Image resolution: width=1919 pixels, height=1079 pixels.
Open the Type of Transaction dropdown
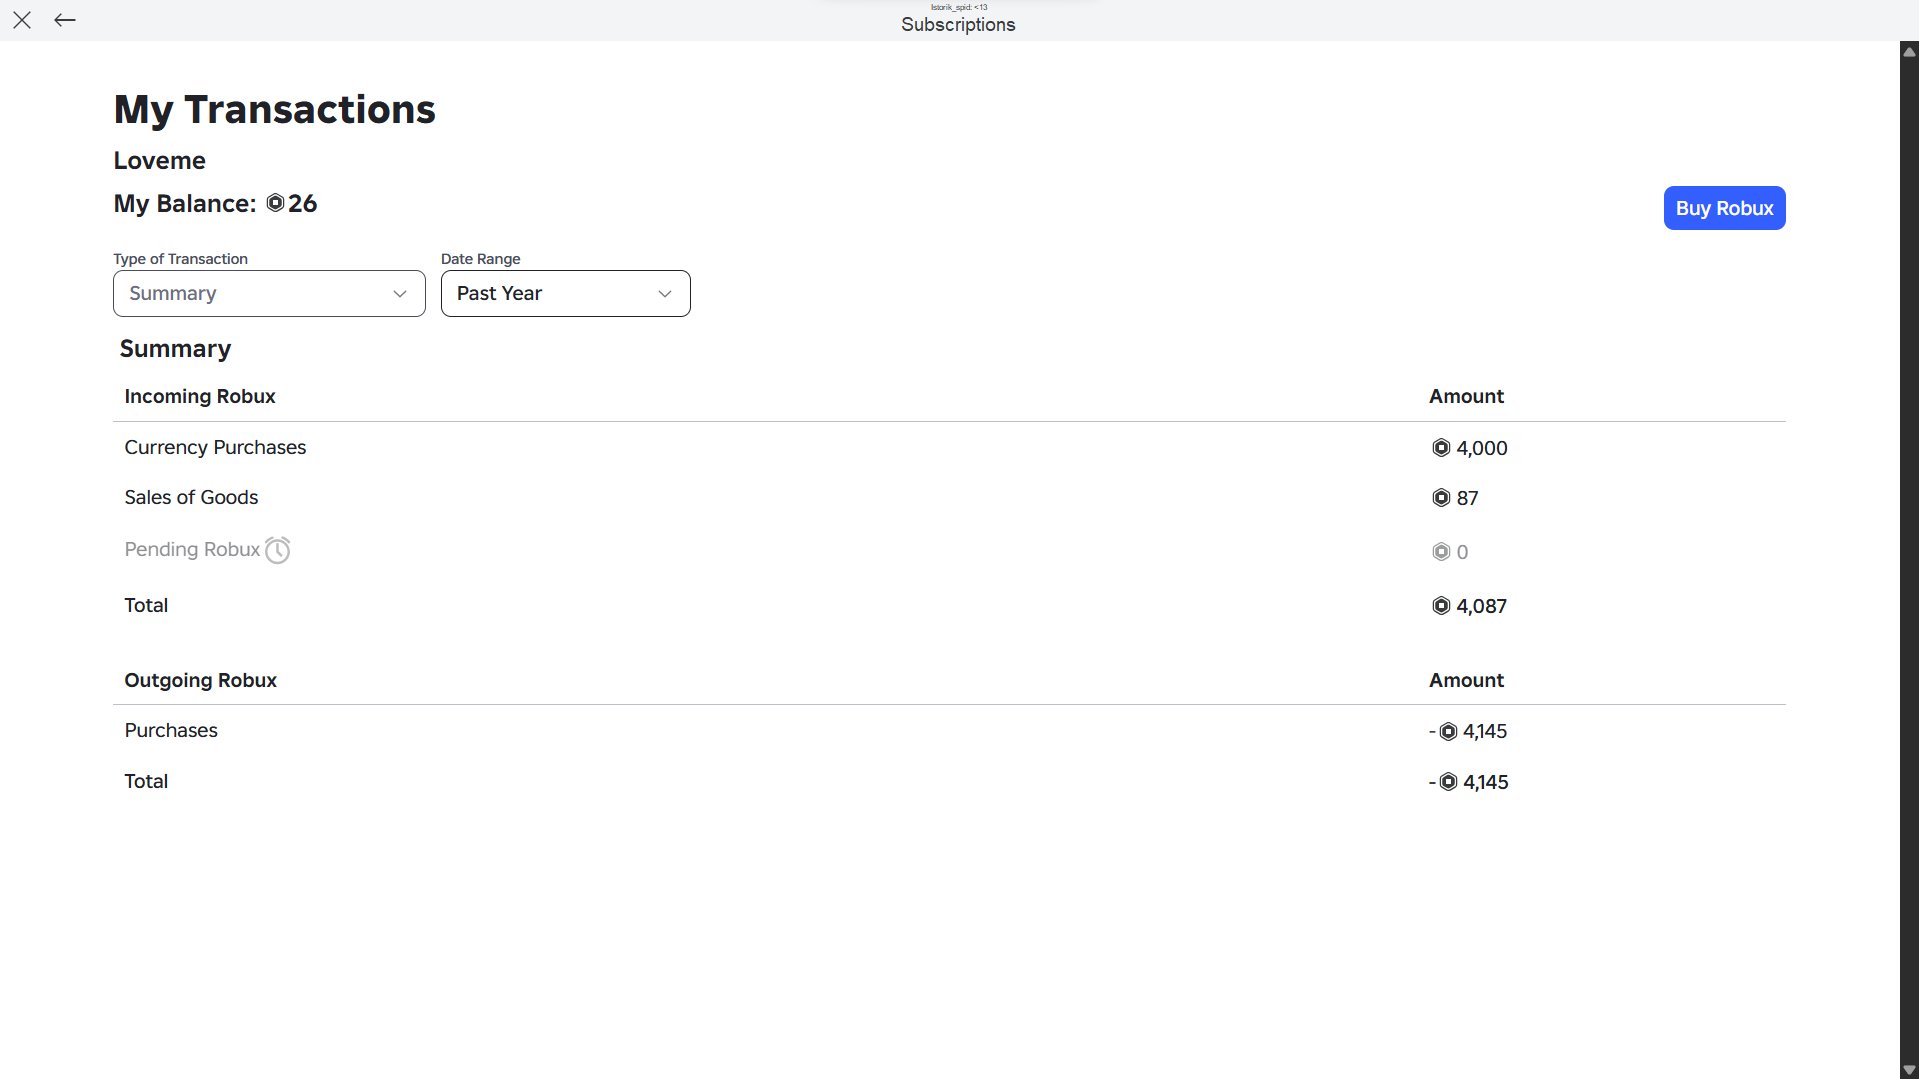coord(269,293)
